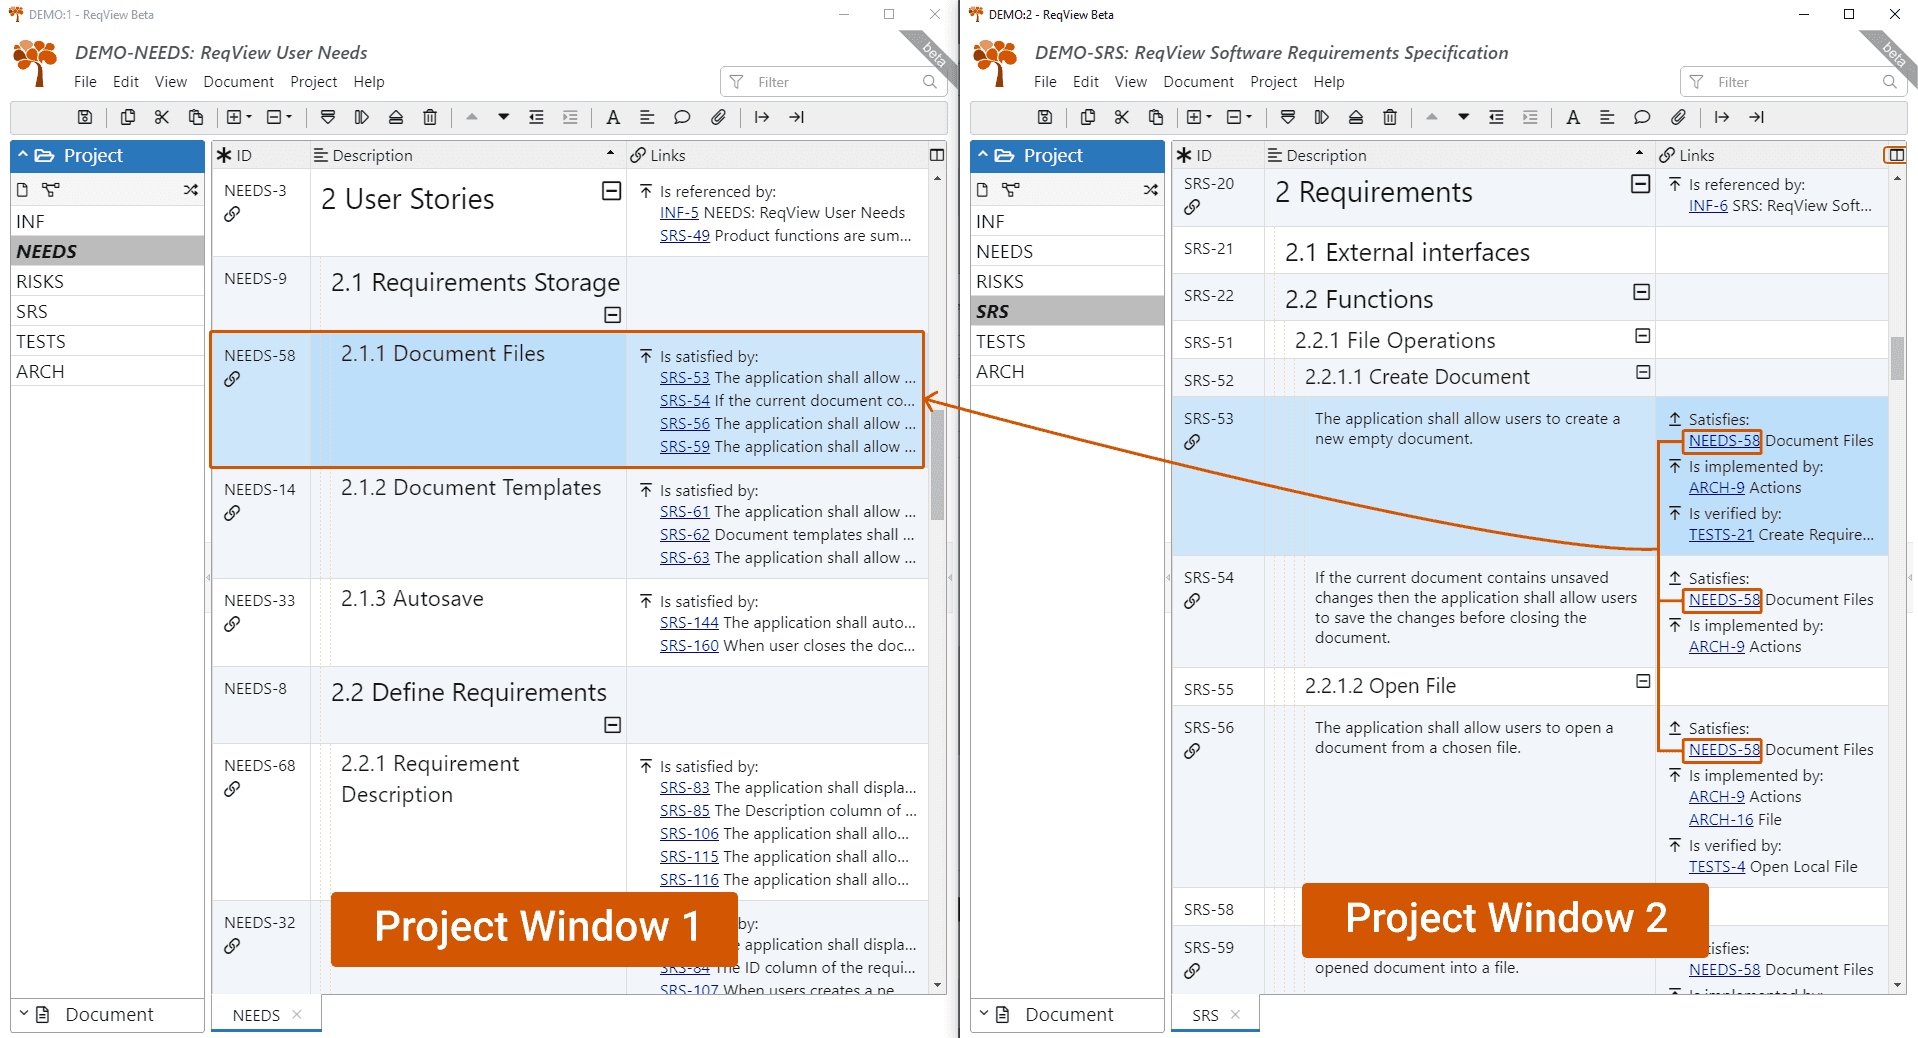Click the Paste icon in NEEDS window toolbar
The width and height of the screenshot is (1918, 1038).
pos(196,117)
